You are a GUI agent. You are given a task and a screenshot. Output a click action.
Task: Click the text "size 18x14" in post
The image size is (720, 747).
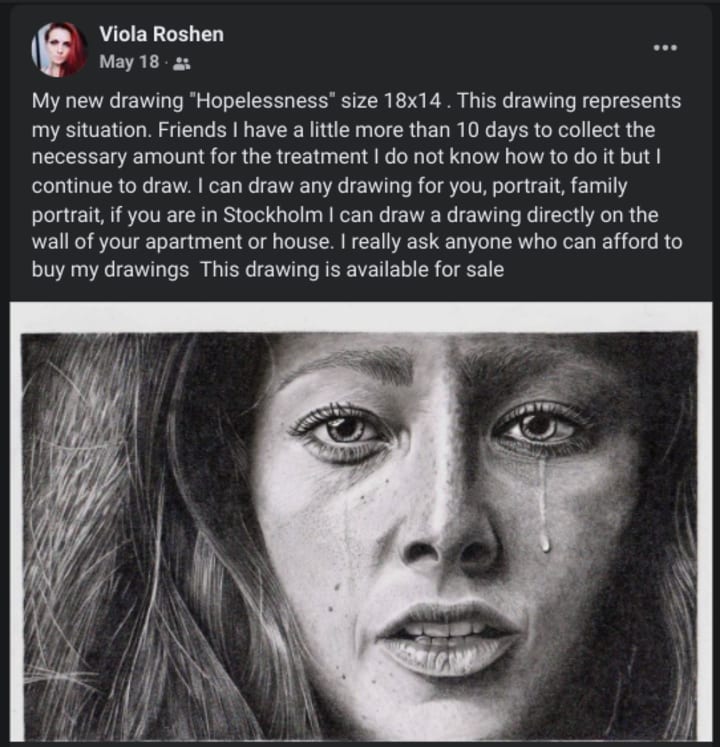(391, 101)
